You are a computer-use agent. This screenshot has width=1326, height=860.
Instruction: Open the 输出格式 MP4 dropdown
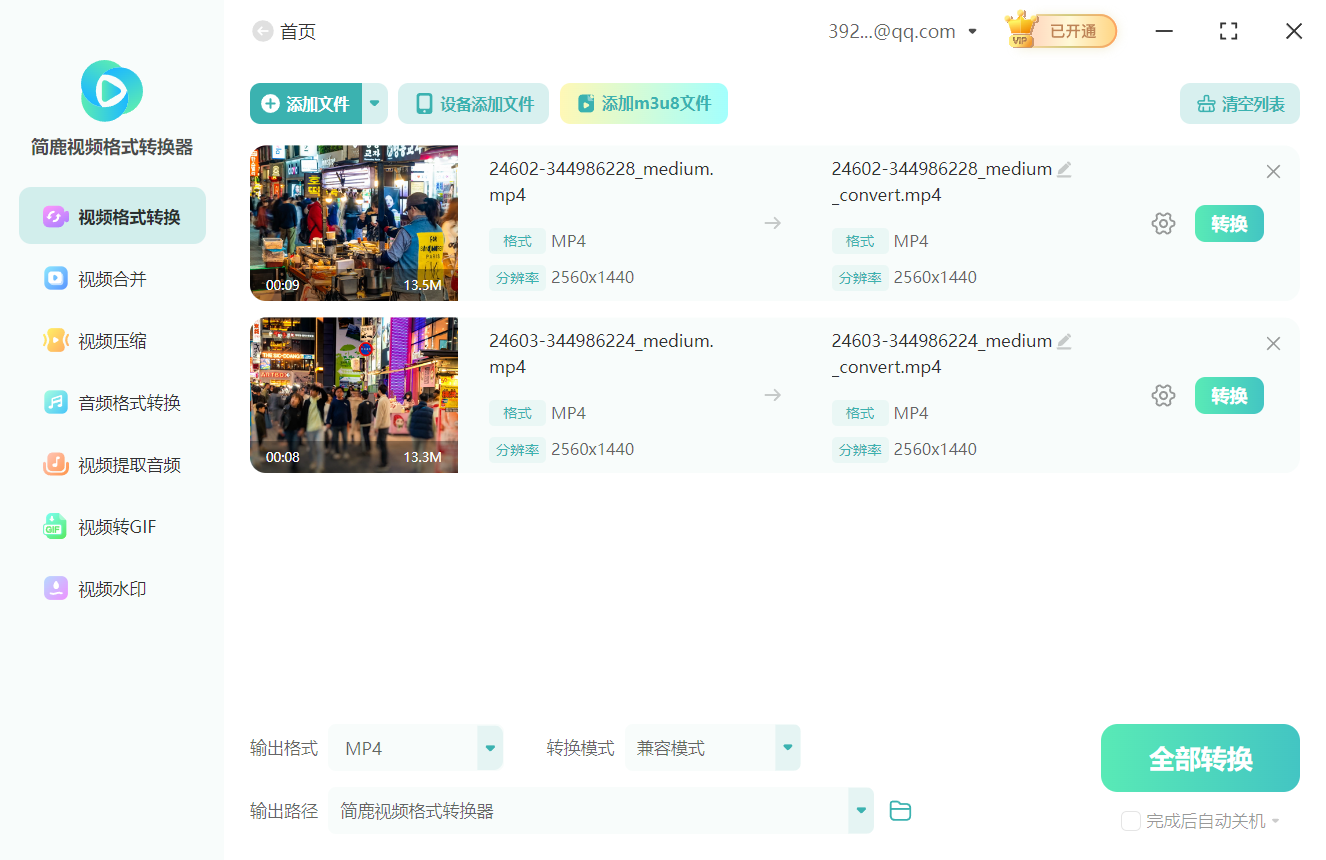489,747
